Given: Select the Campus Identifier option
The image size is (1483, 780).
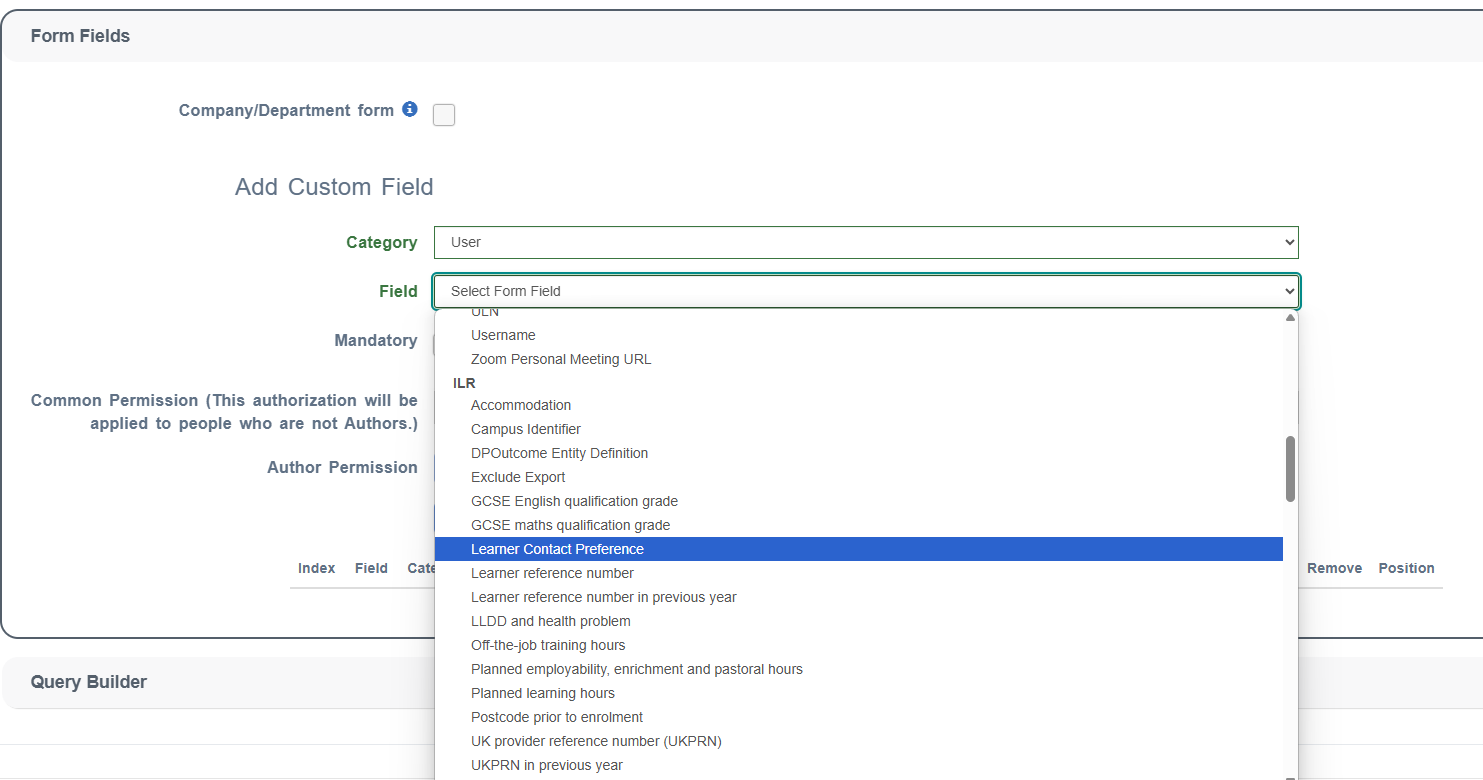Looking at the screenshot, I should pos(859,429).
